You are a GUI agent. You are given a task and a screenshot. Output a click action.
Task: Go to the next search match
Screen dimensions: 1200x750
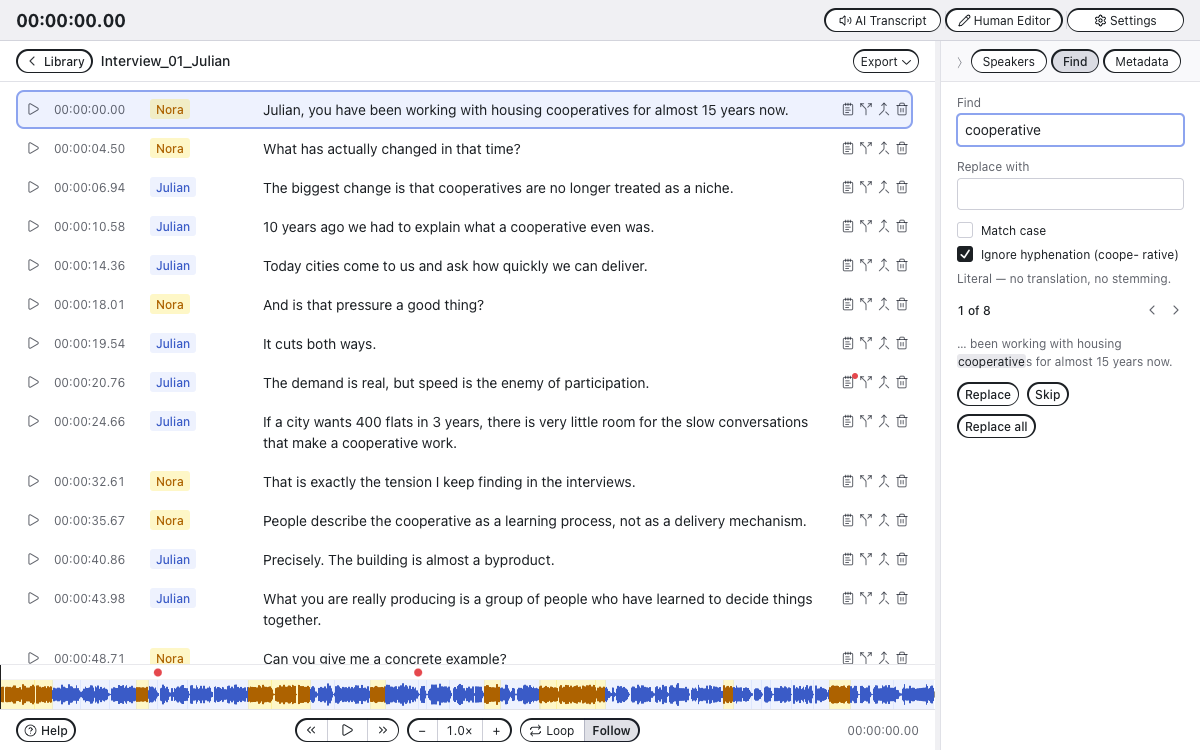pyautogui.click(x=1176, y=310)
